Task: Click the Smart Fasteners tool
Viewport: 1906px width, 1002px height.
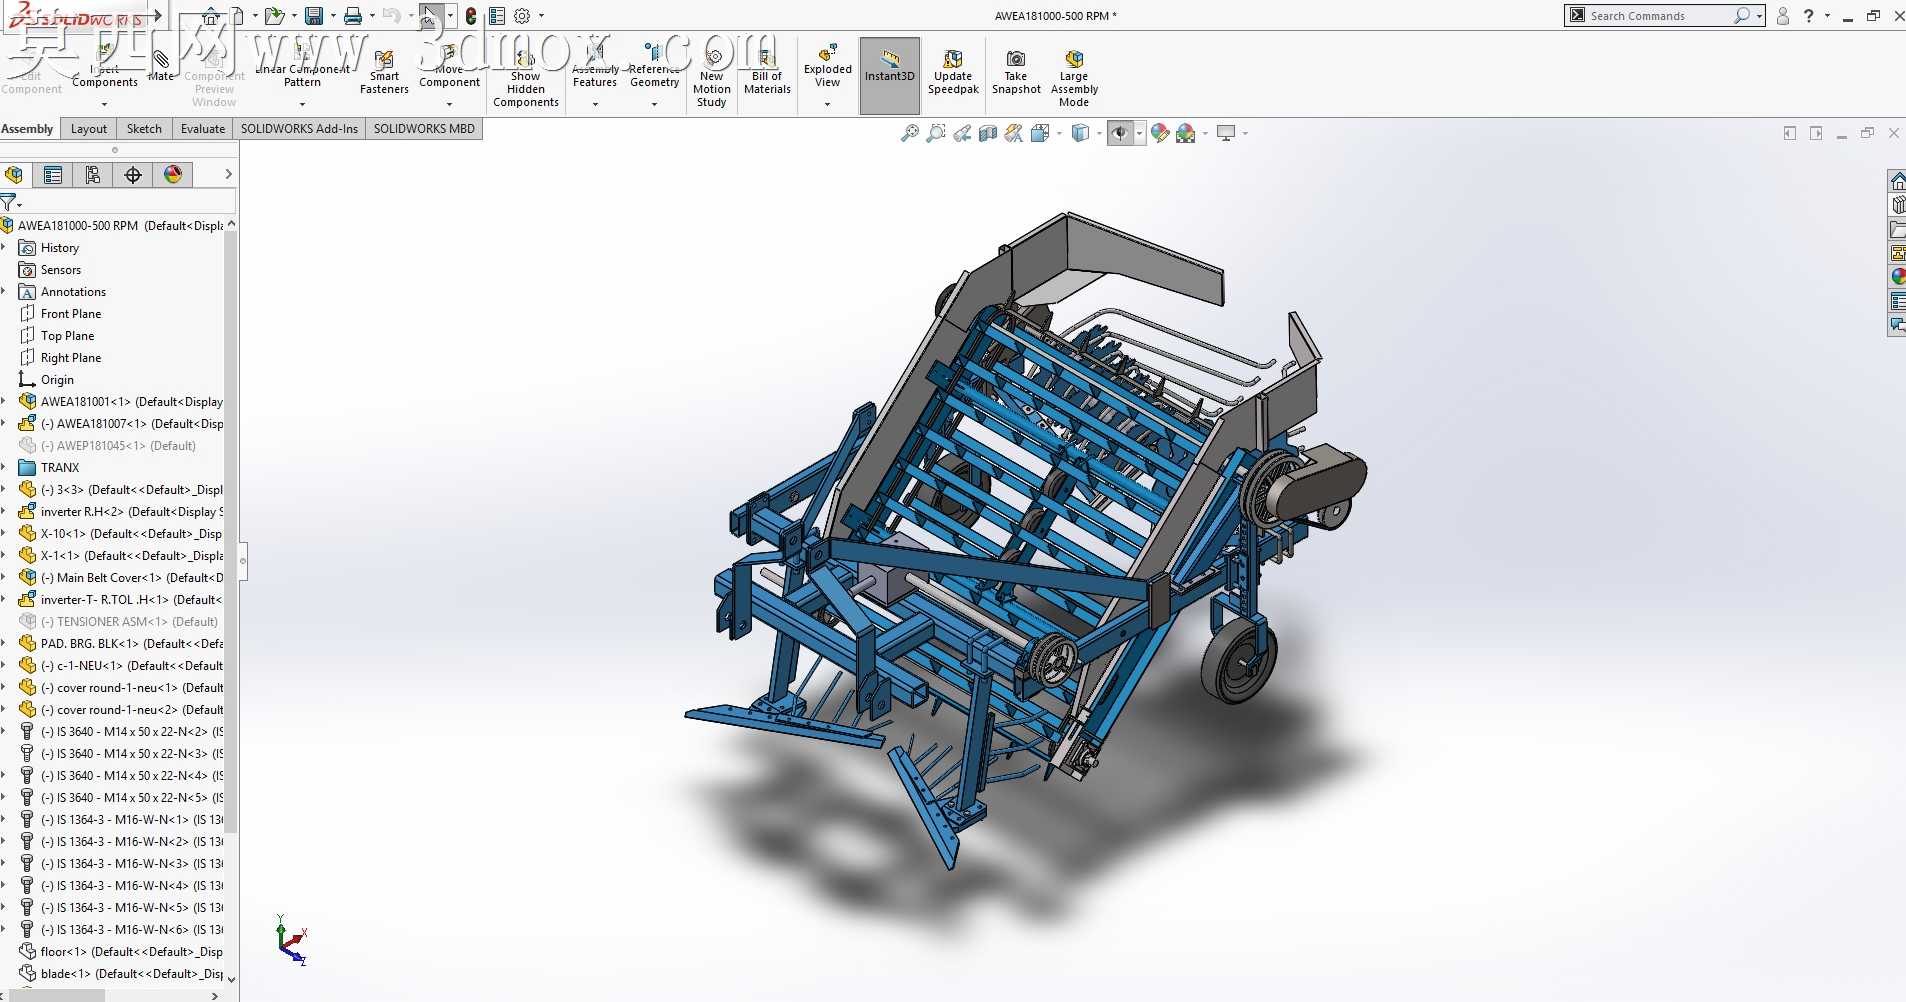Action: pos(384,72)
